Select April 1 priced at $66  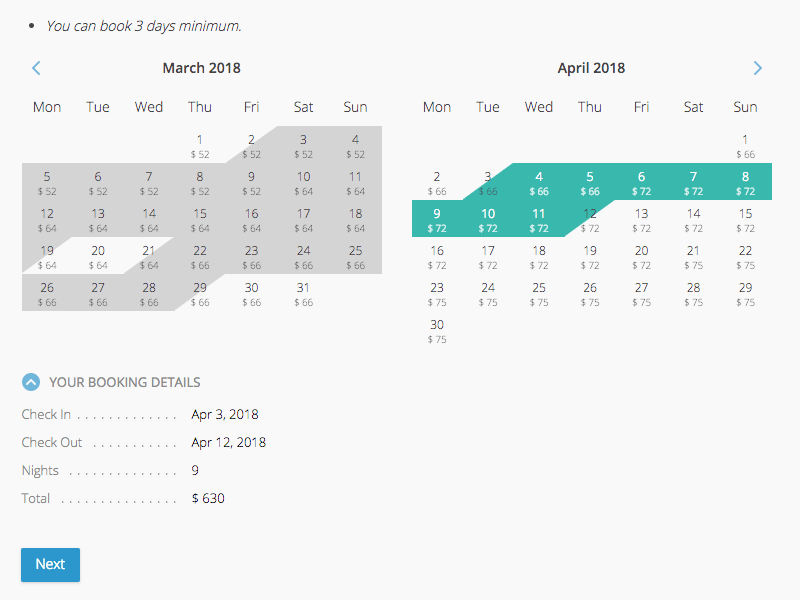pyautogui.click(x=745, y=145)
